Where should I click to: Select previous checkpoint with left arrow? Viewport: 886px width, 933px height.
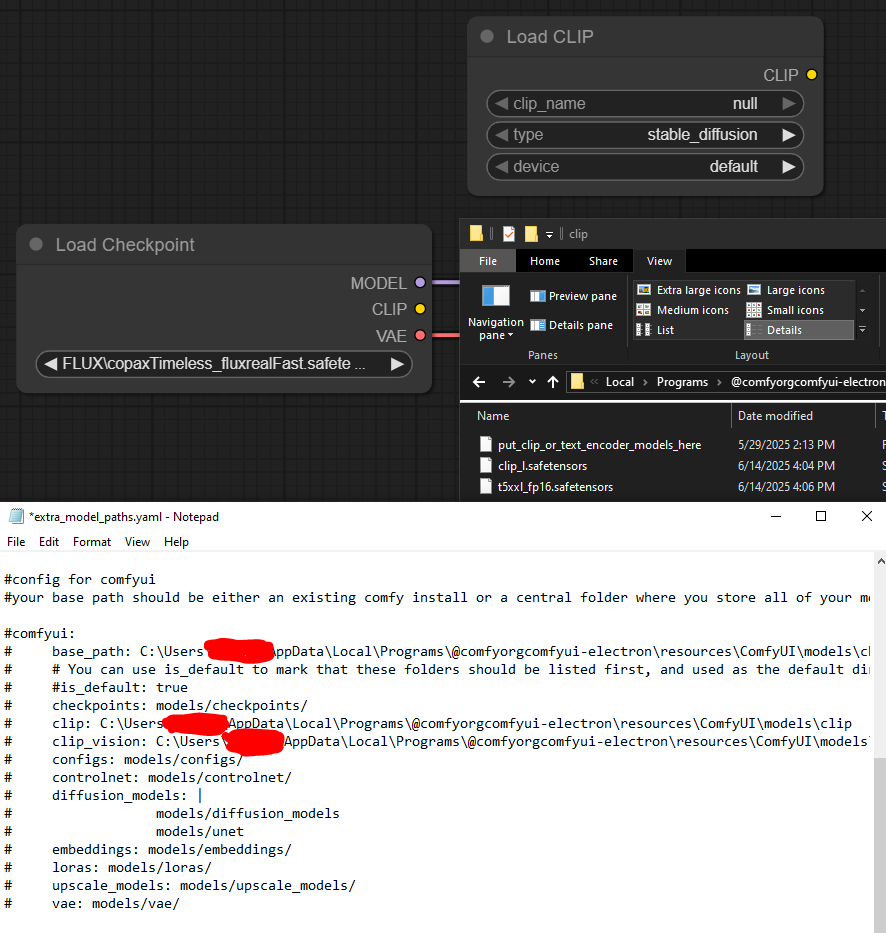click(51, 364)
